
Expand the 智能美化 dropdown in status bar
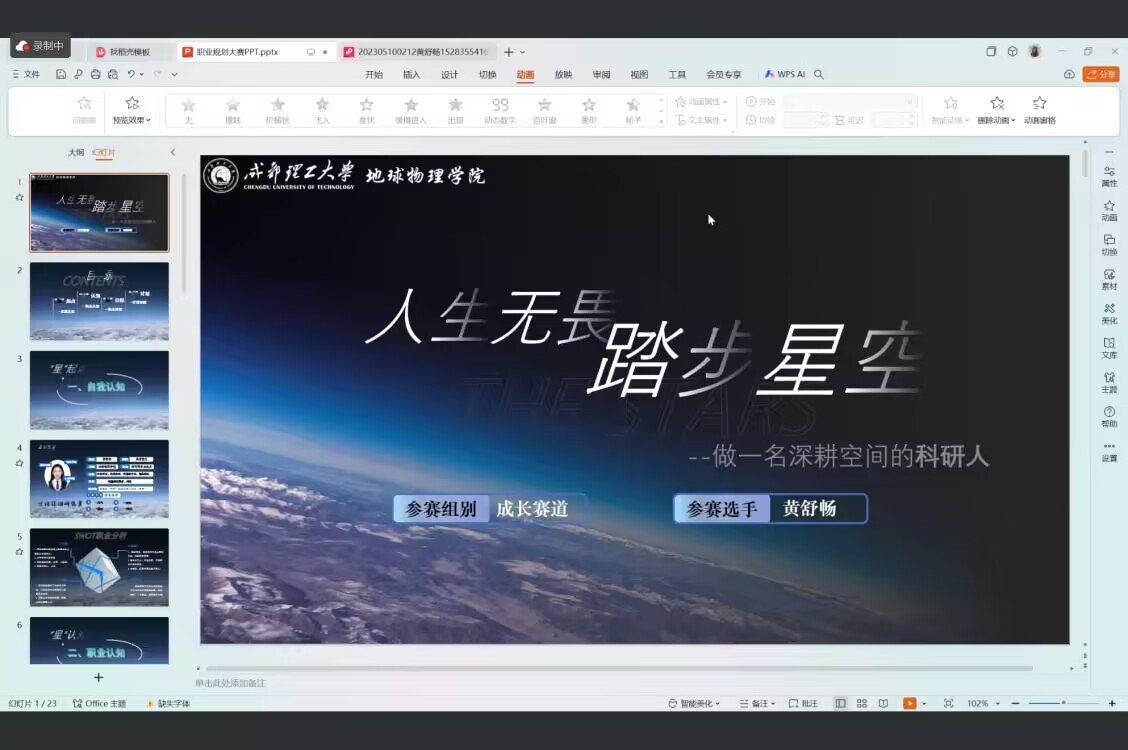click(694, 703)
